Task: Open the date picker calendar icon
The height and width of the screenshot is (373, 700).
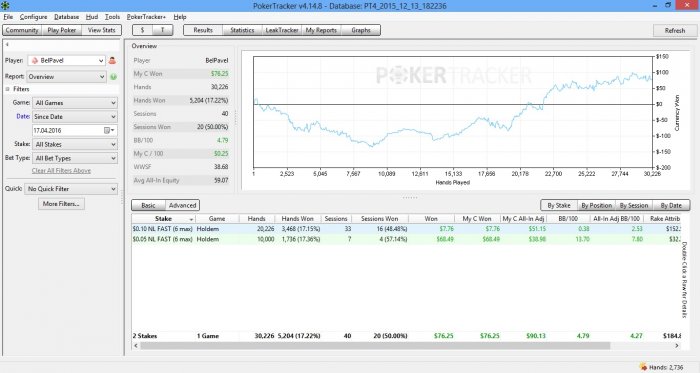Action: 108,130
